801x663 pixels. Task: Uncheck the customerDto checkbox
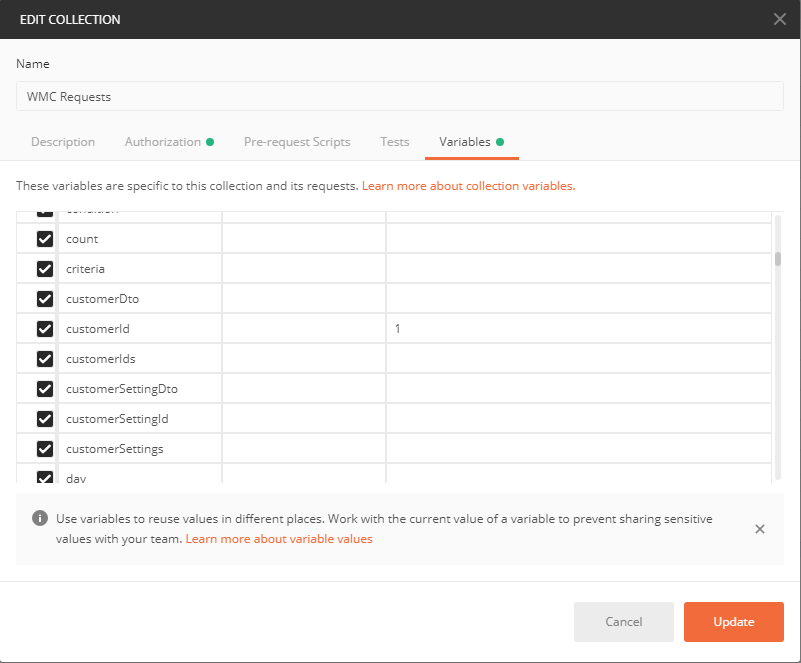(45, 299)
